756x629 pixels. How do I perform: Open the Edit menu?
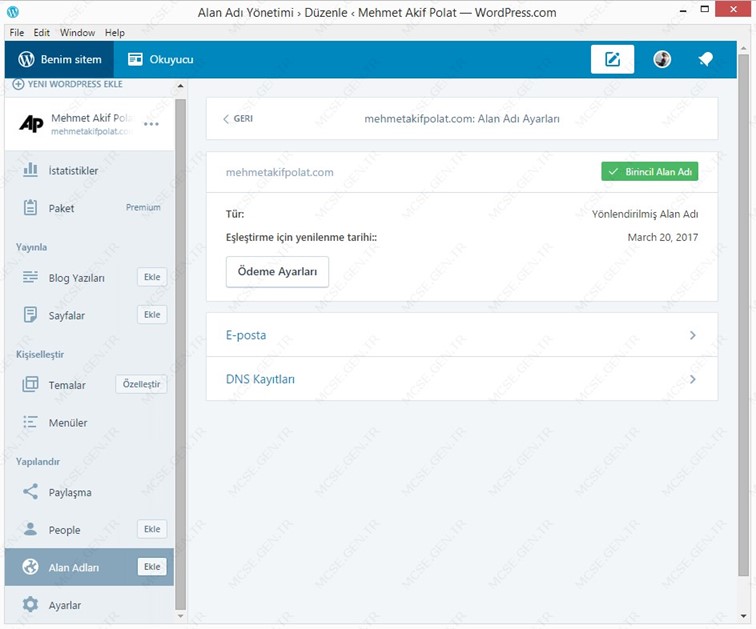click(41, 33)
